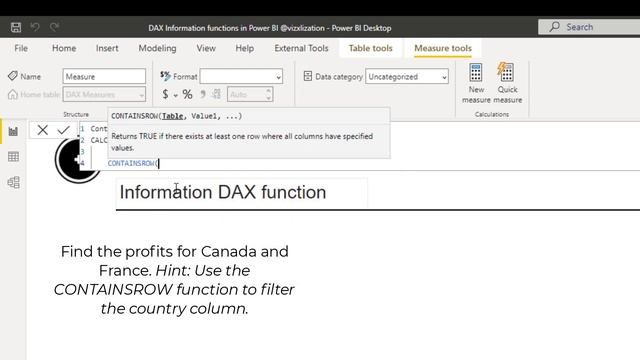Screen dimensions: 640x360
Task: Switch to the Insert ribbon tab
Action: [107, 48]
